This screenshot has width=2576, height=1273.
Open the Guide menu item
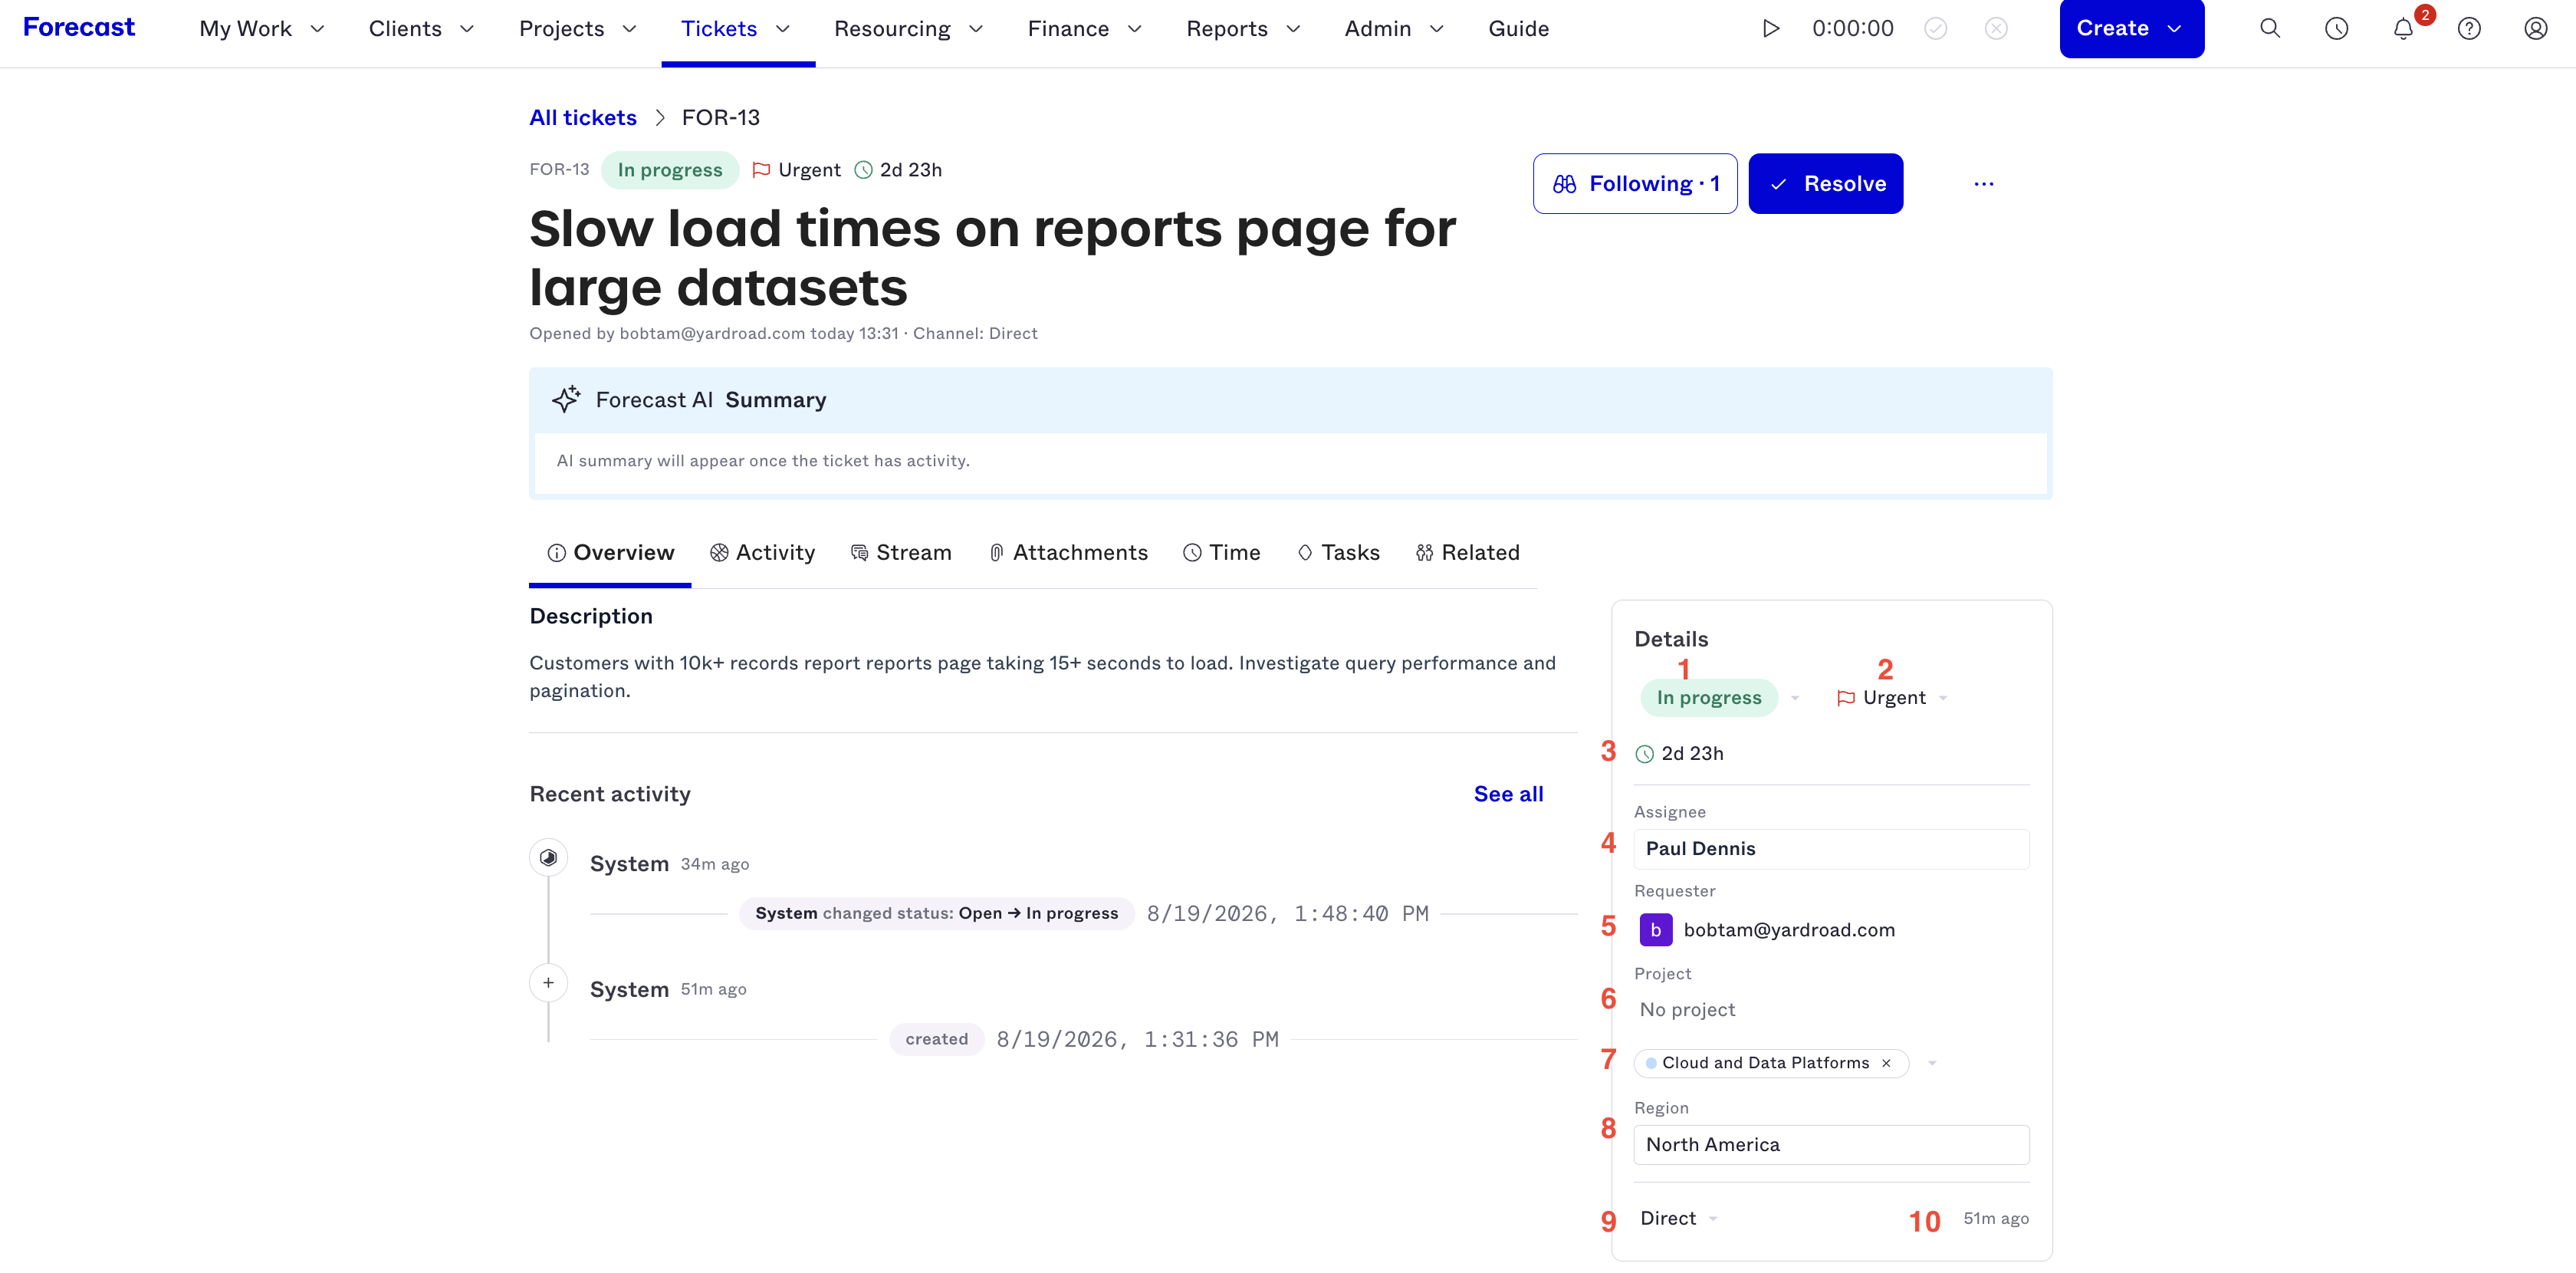coord(1518,29)
